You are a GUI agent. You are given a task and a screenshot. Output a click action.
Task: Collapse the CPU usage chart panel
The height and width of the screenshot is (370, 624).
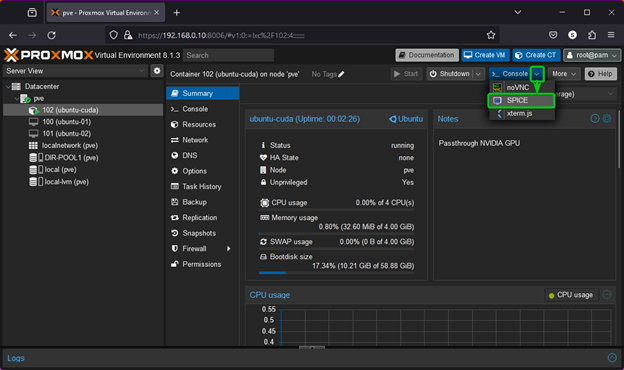pos(606,295)
